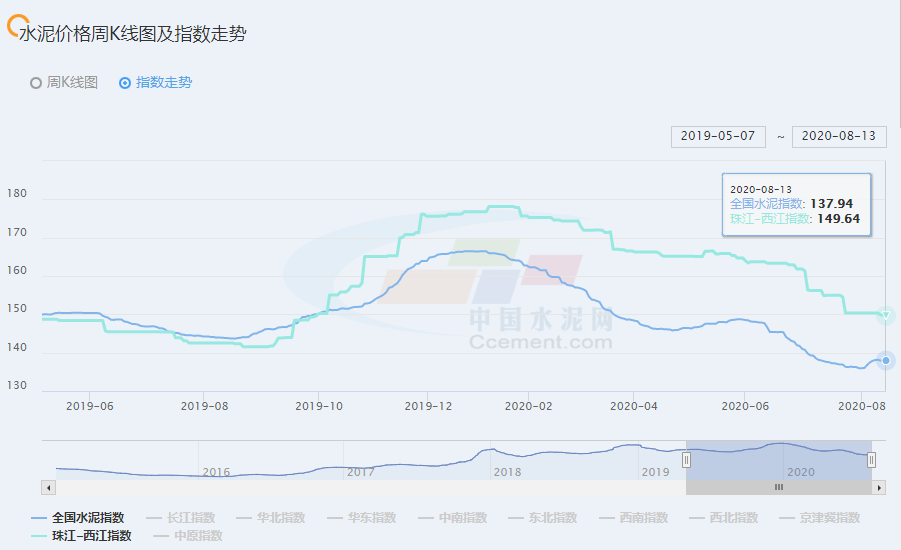Viewport: 901px width, 550px height.
Task: Toggle 京津冀指数 legend series
Action: (x=819, y=518)
